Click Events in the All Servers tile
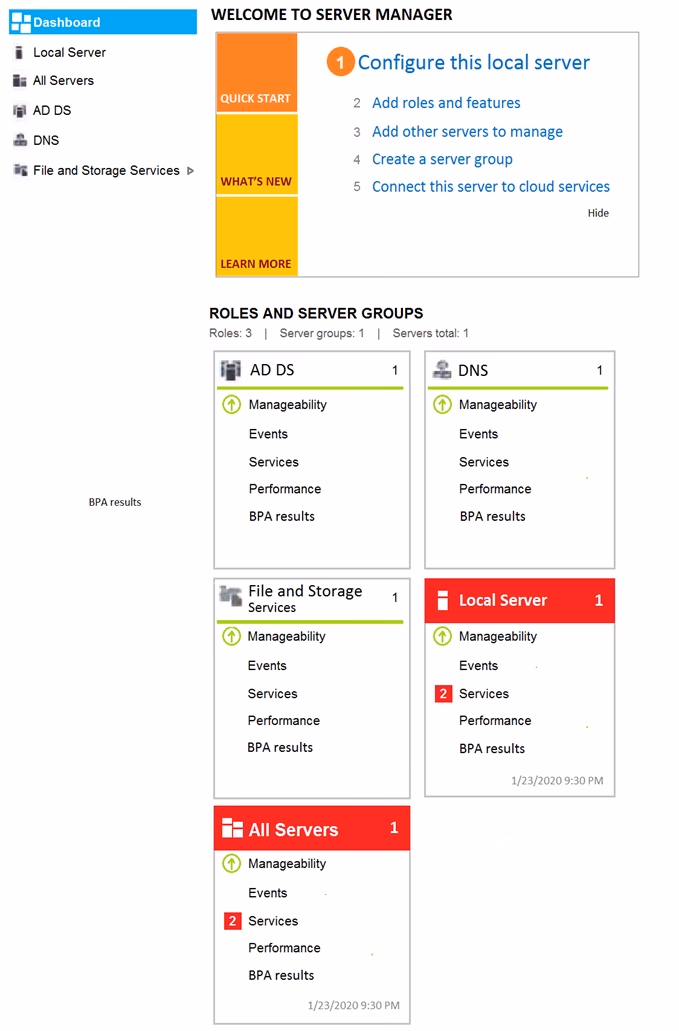Screen dimensions: 679x1031 (268, 893)
